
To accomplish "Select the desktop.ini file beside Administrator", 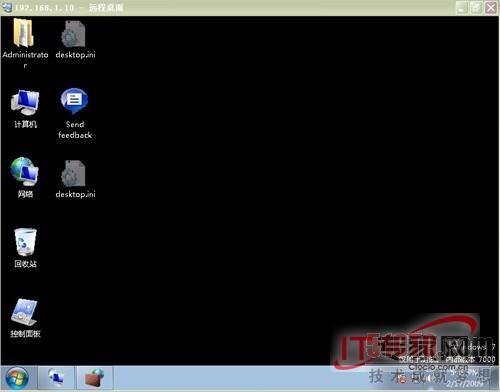I will [74, 34].
